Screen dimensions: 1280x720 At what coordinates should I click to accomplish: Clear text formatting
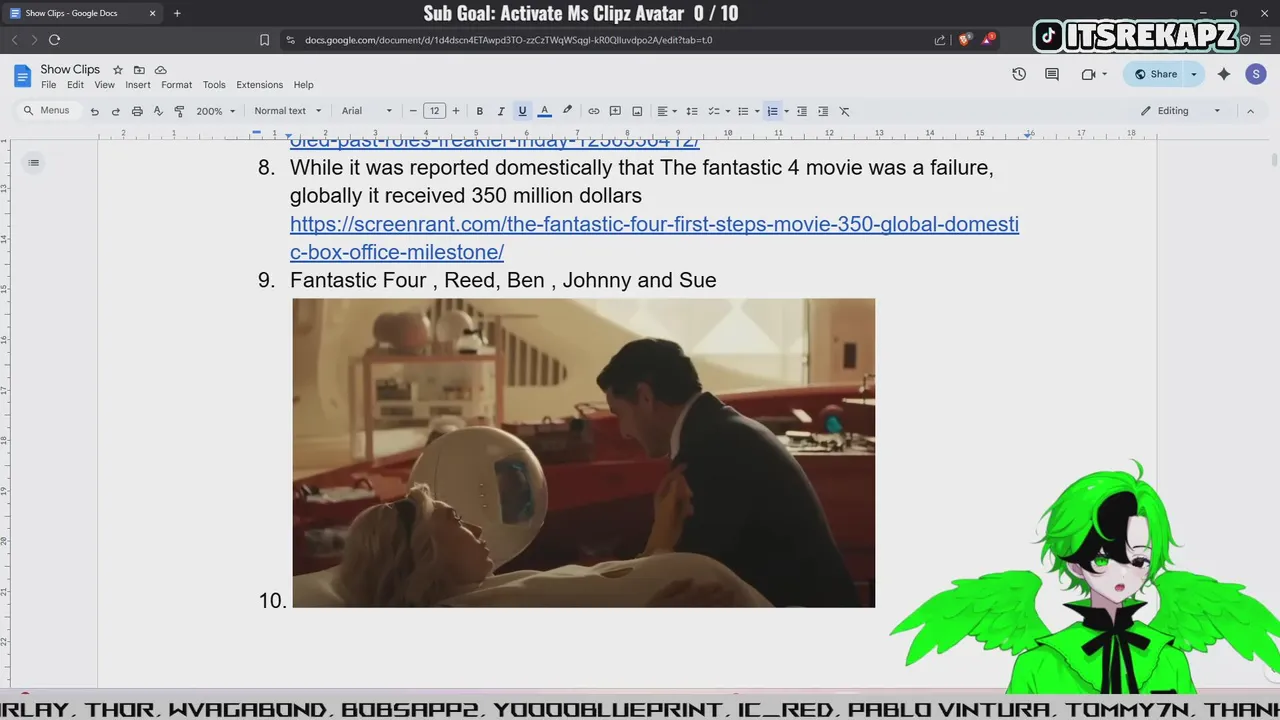[845, 111]
